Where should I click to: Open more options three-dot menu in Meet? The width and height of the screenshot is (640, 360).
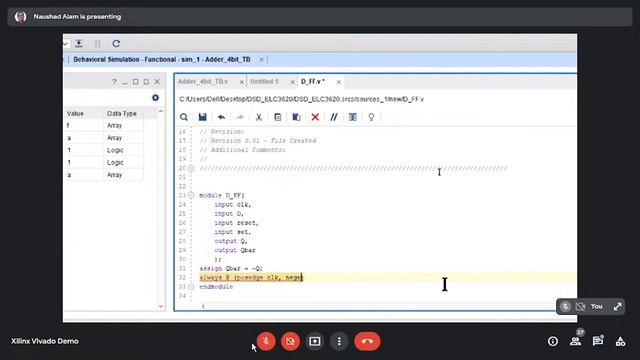(x=339, y=341)
